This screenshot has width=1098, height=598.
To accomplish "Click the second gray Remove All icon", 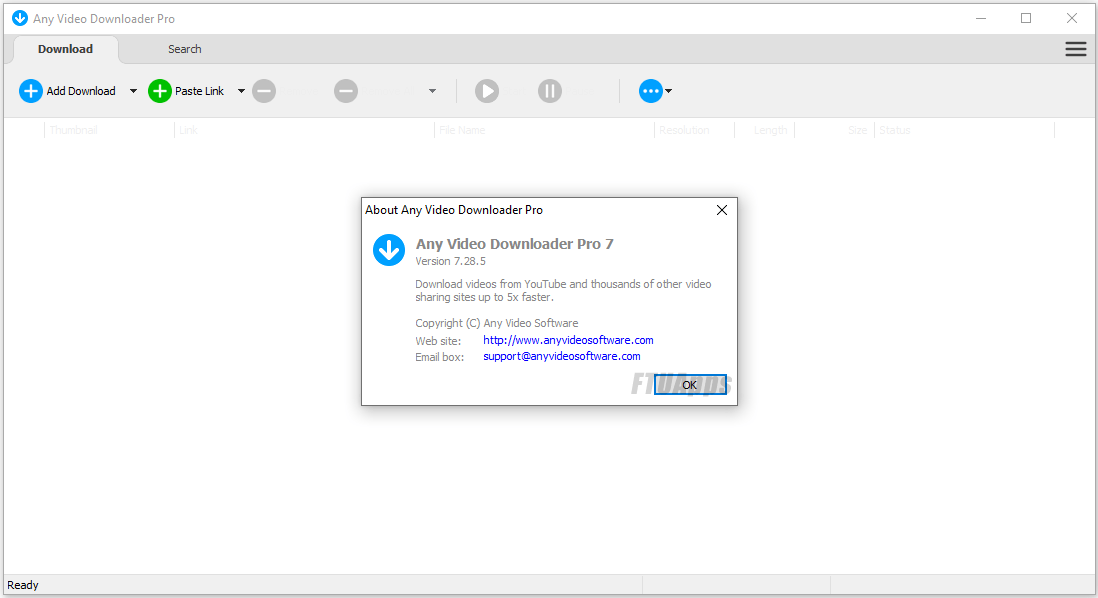I will (x=346, y=91).
